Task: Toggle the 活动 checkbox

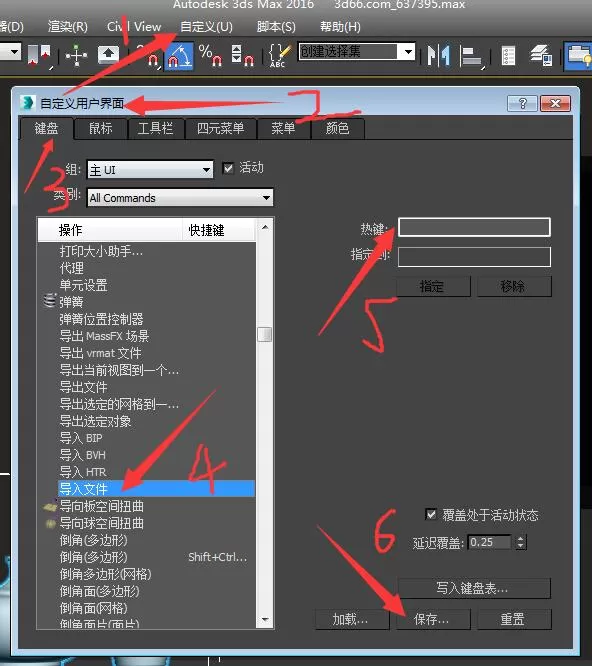Action: pyautogui.click(x=228, y=168)
